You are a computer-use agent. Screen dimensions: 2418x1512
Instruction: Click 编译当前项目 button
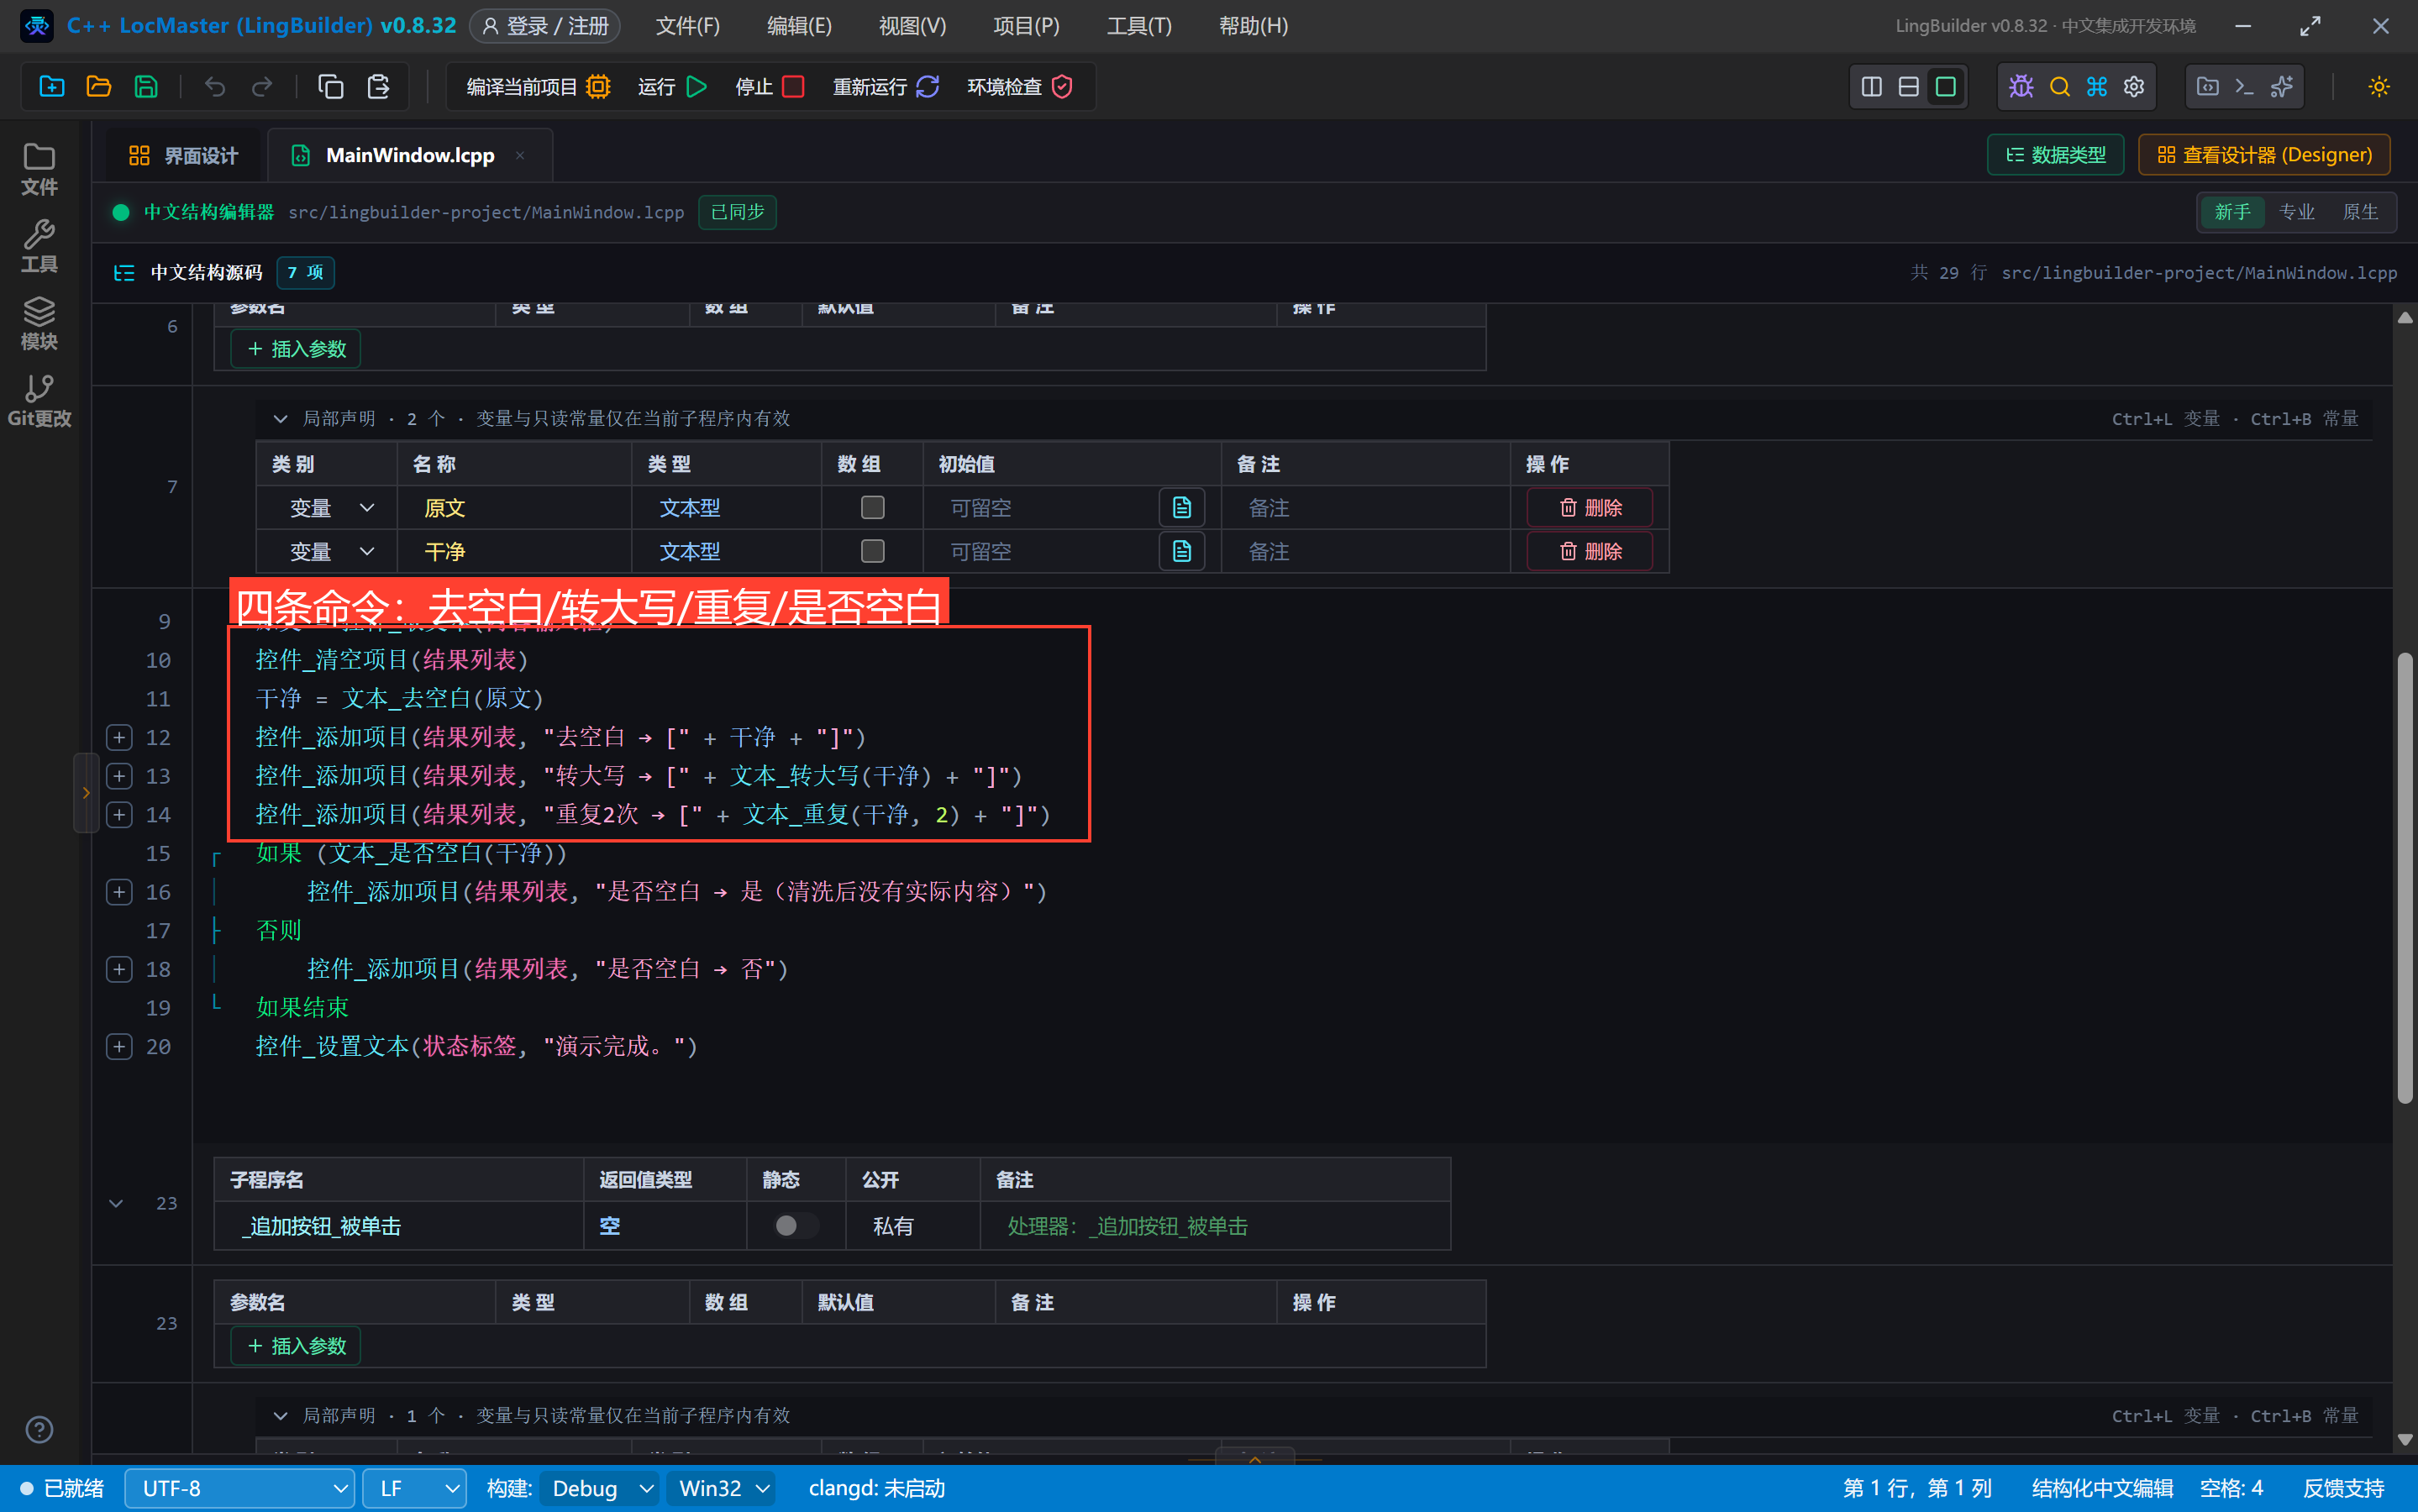pos(537,87)
